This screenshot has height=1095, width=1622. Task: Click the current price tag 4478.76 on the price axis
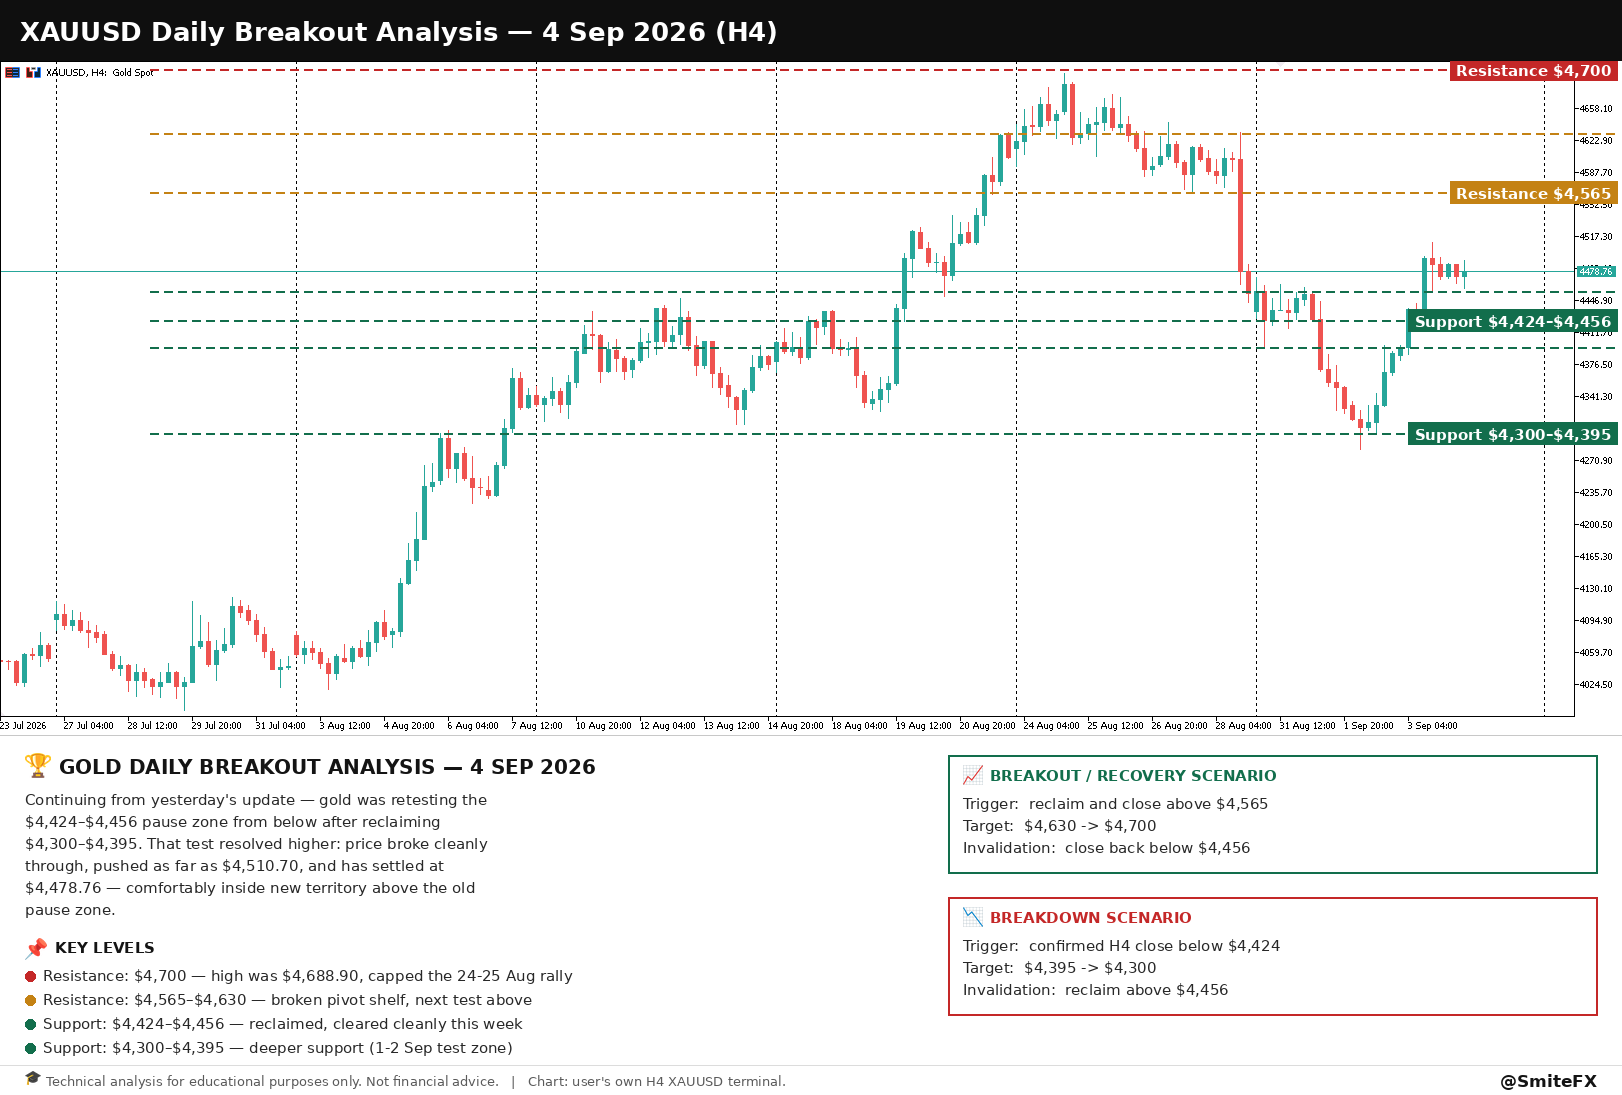[x=1595, y=271]
